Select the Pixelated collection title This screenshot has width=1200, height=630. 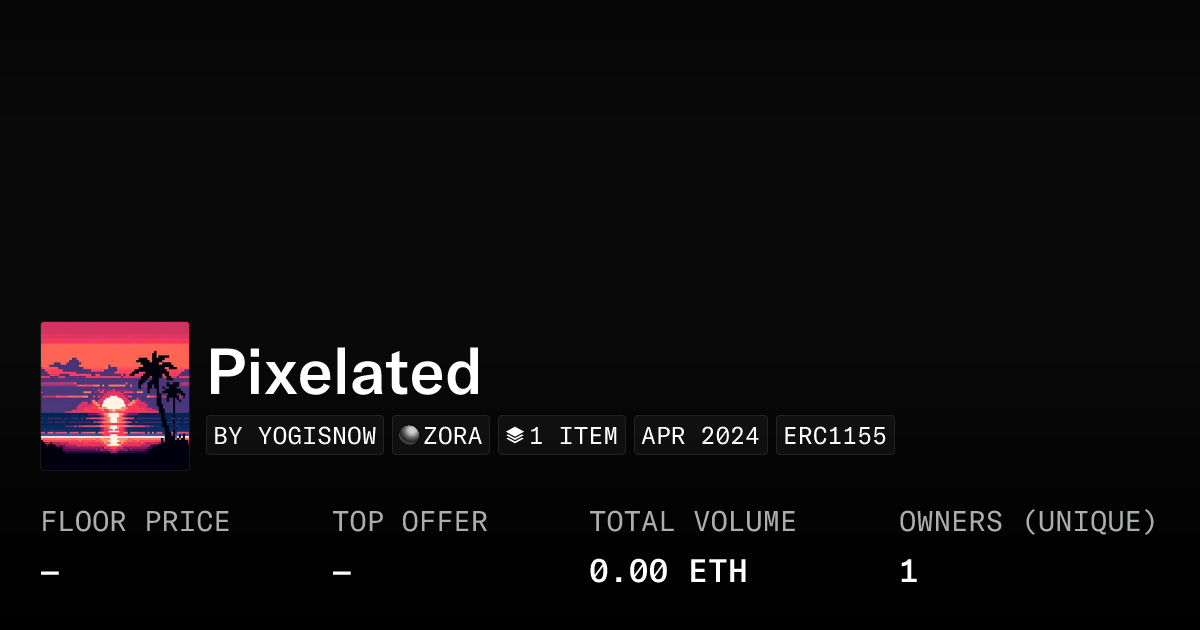tap(343, 370)
